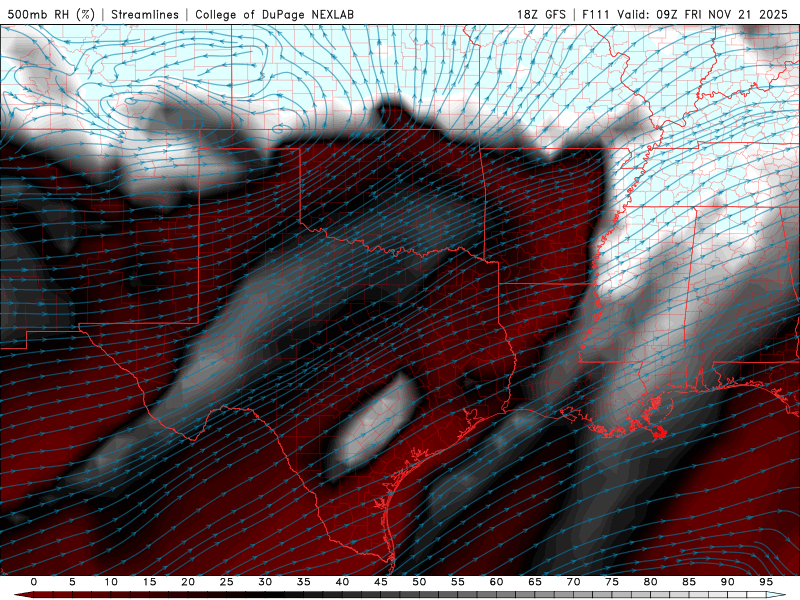Image resolution: width=800 pixels, height=600 pixels.
Task: Click the "50" label on the color scale
Action: tap(419, 582)
